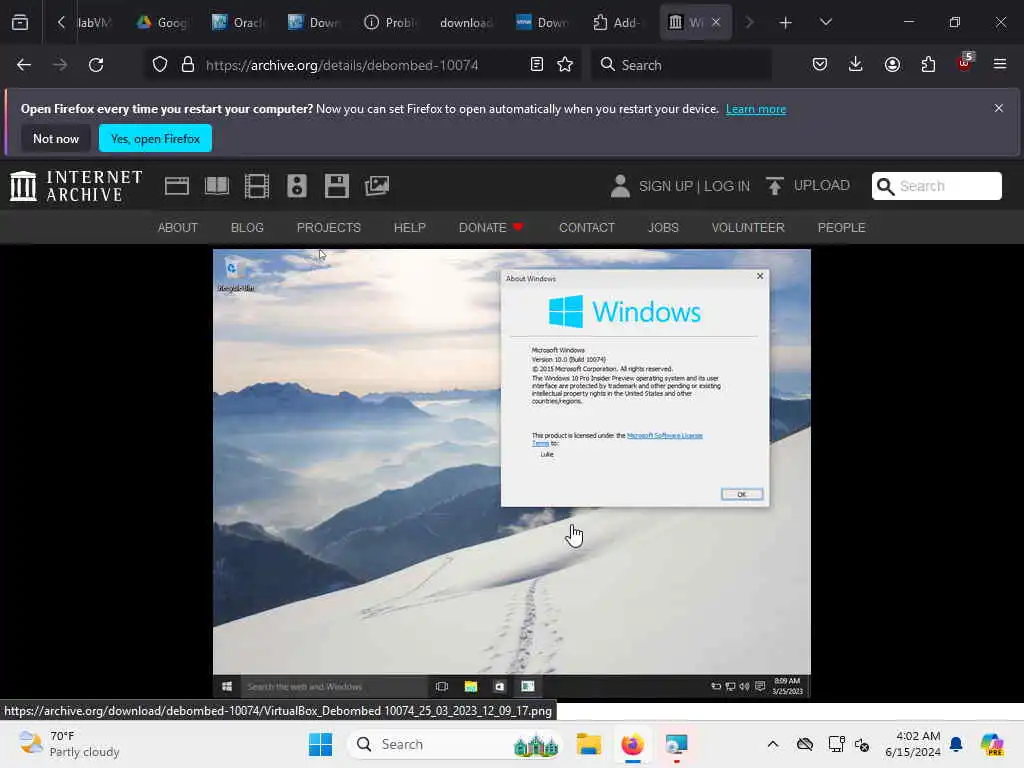The image size is (1024, 768).
Task: Open the DONATE menu item
Action: [x=490, y=227]
